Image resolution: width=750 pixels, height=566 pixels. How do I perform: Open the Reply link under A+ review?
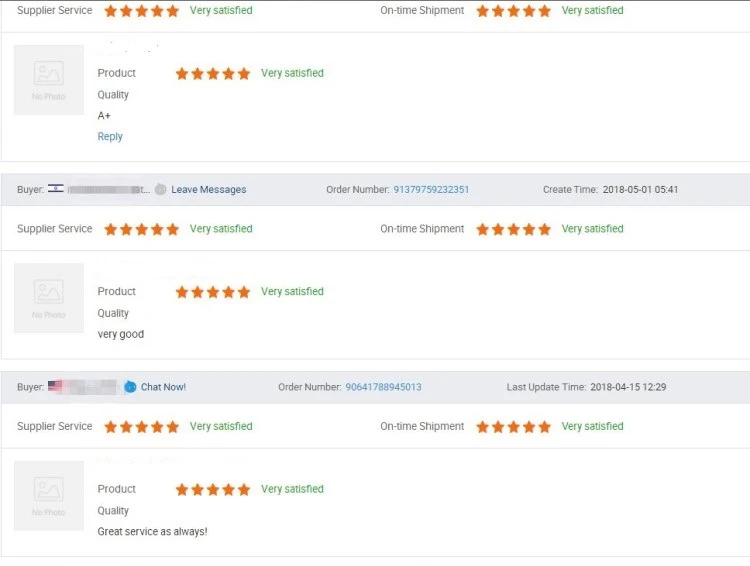(110, 137)
